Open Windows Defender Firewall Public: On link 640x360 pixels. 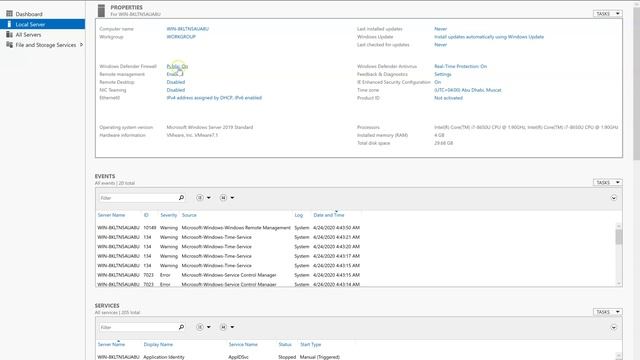click(x=177, y=66)
